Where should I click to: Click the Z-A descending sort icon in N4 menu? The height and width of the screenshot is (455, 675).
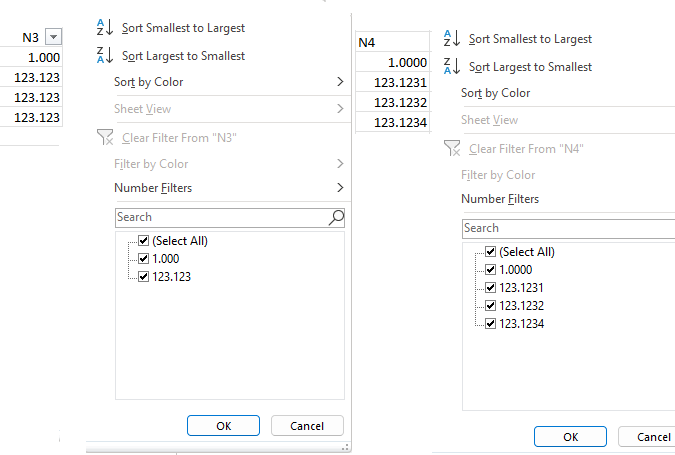point(452,67)
